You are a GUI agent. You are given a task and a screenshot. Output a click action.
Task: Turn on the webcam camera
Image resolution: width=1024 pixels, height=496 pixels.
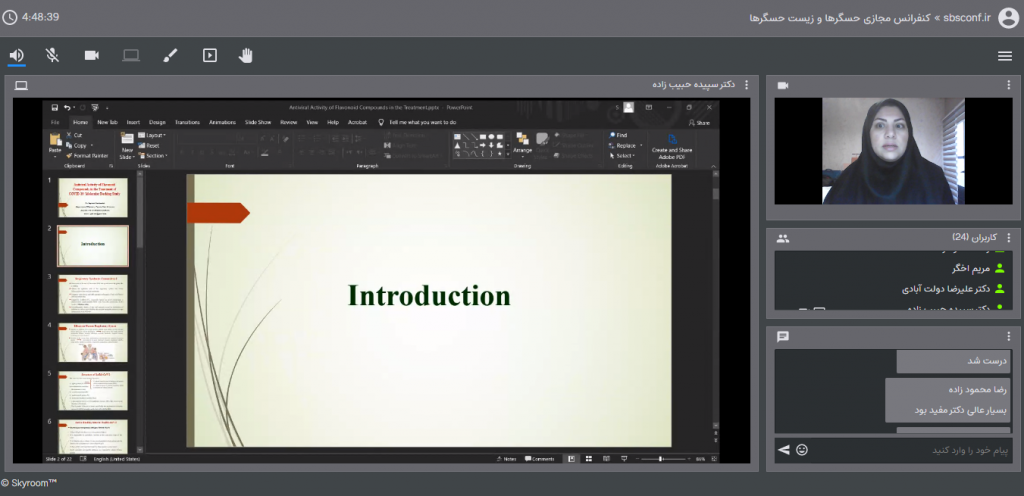click(x=91, y=56)
